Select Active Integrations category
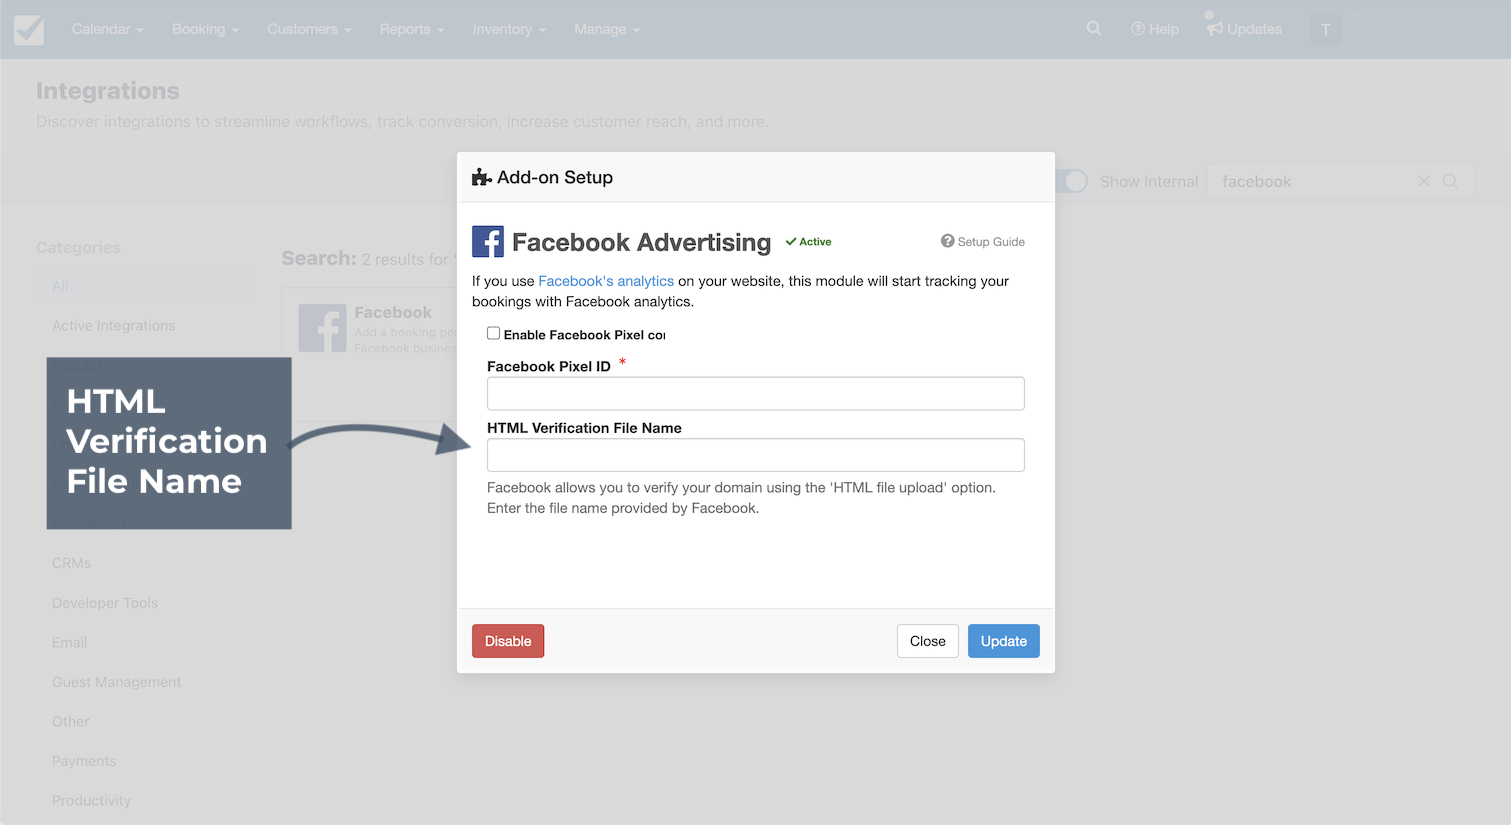The height and width of the screenshot is (825, 1511). click(113, 326)
